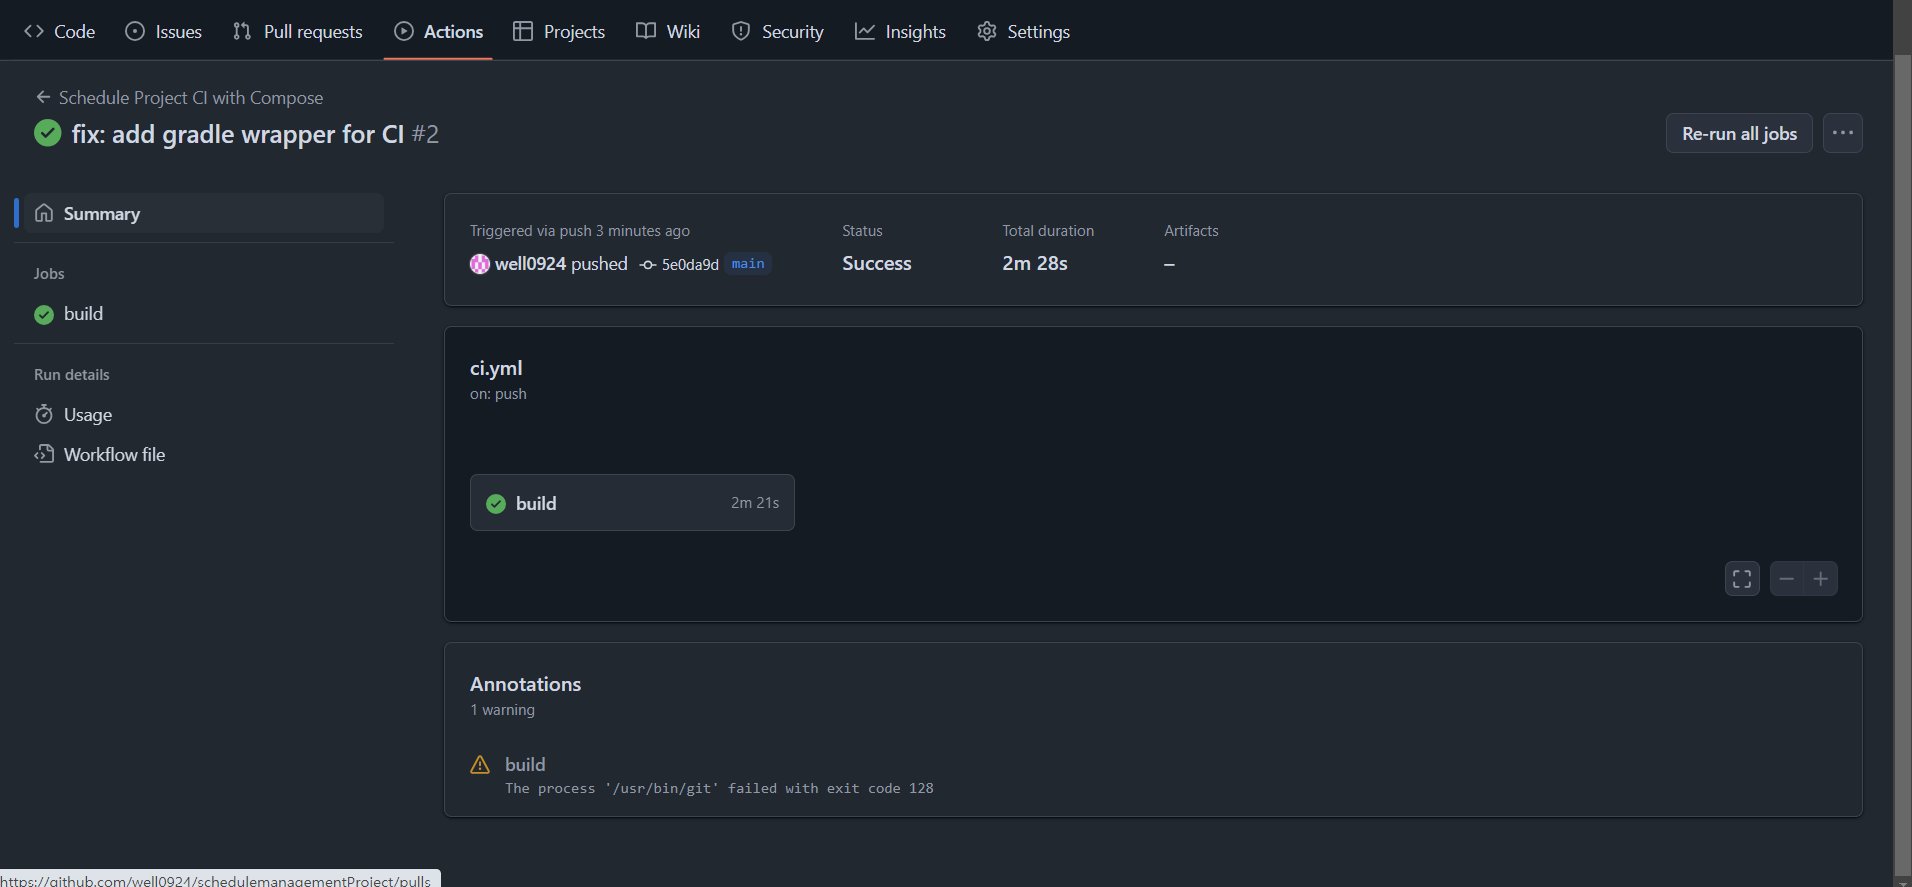
Task: Click the Usage stopwatch icon
Action: [x=44, y=414]
